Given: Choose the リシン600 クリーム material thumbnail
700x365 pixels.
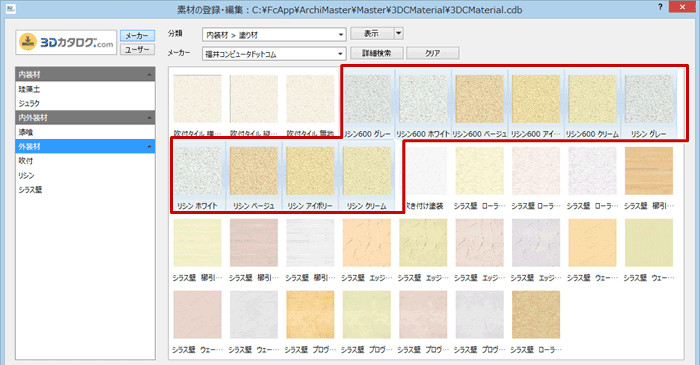Looking at the screenshot, I should [x=592, y=99].
